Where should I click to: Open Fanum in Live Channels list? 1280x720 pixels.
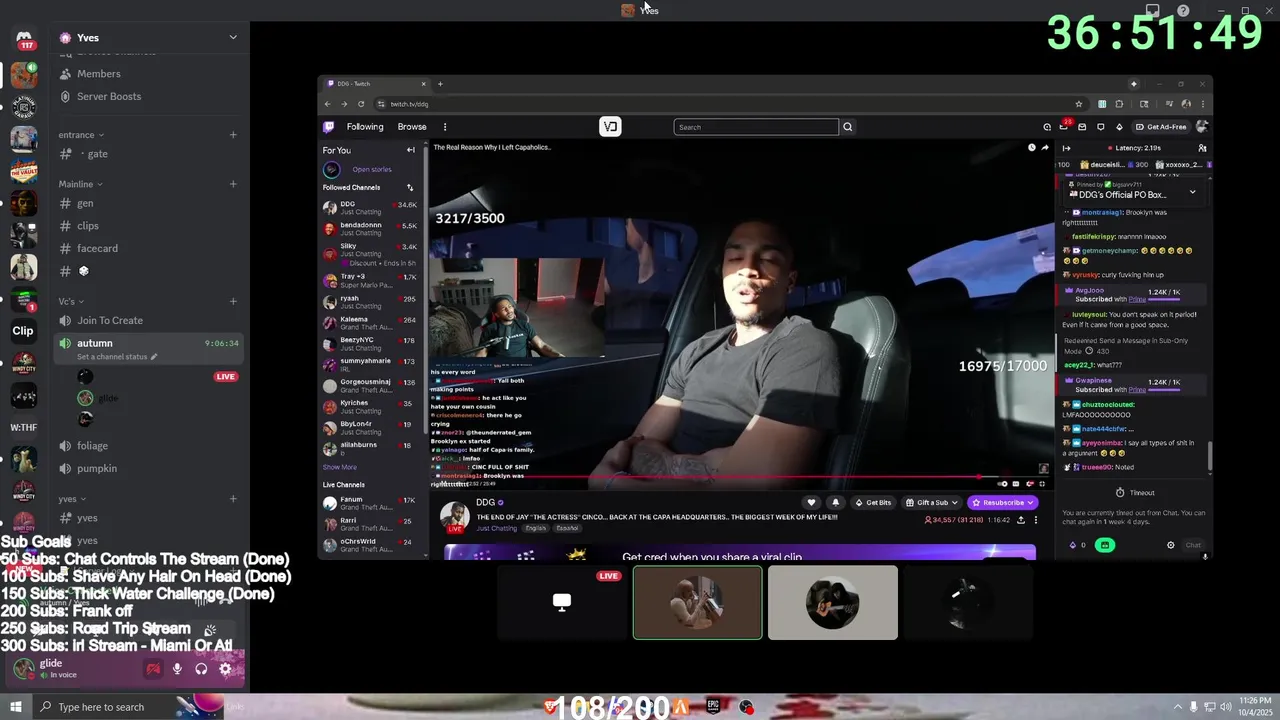coord(370,503)
